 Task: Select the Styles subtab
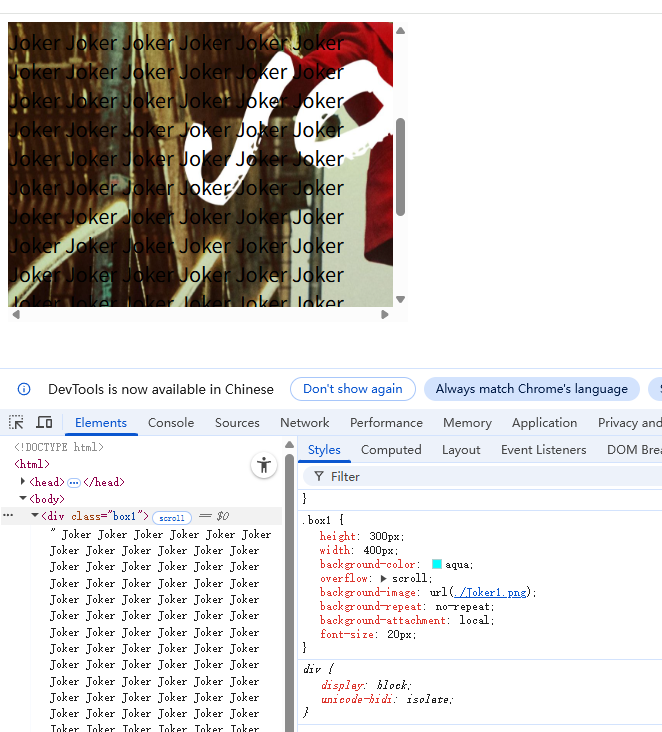[324, 450]
